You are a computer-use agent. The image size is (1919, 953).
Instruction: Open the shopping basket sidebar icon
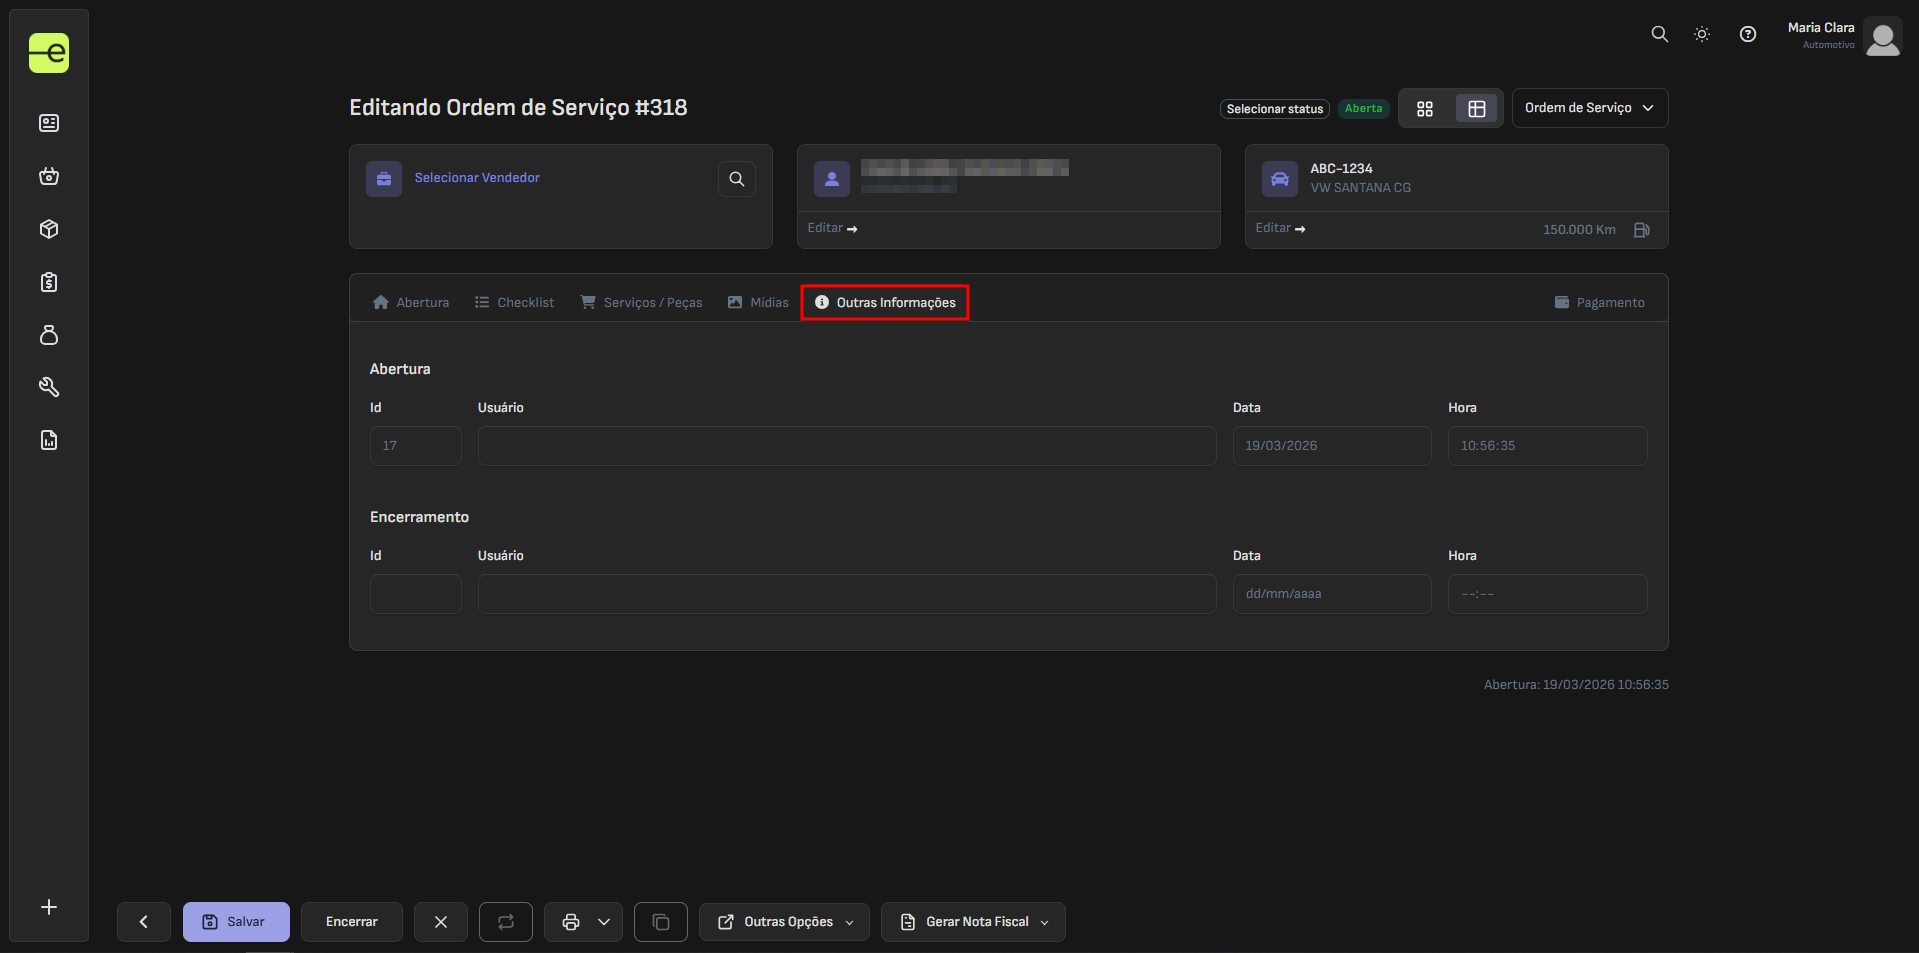(49, 176)
